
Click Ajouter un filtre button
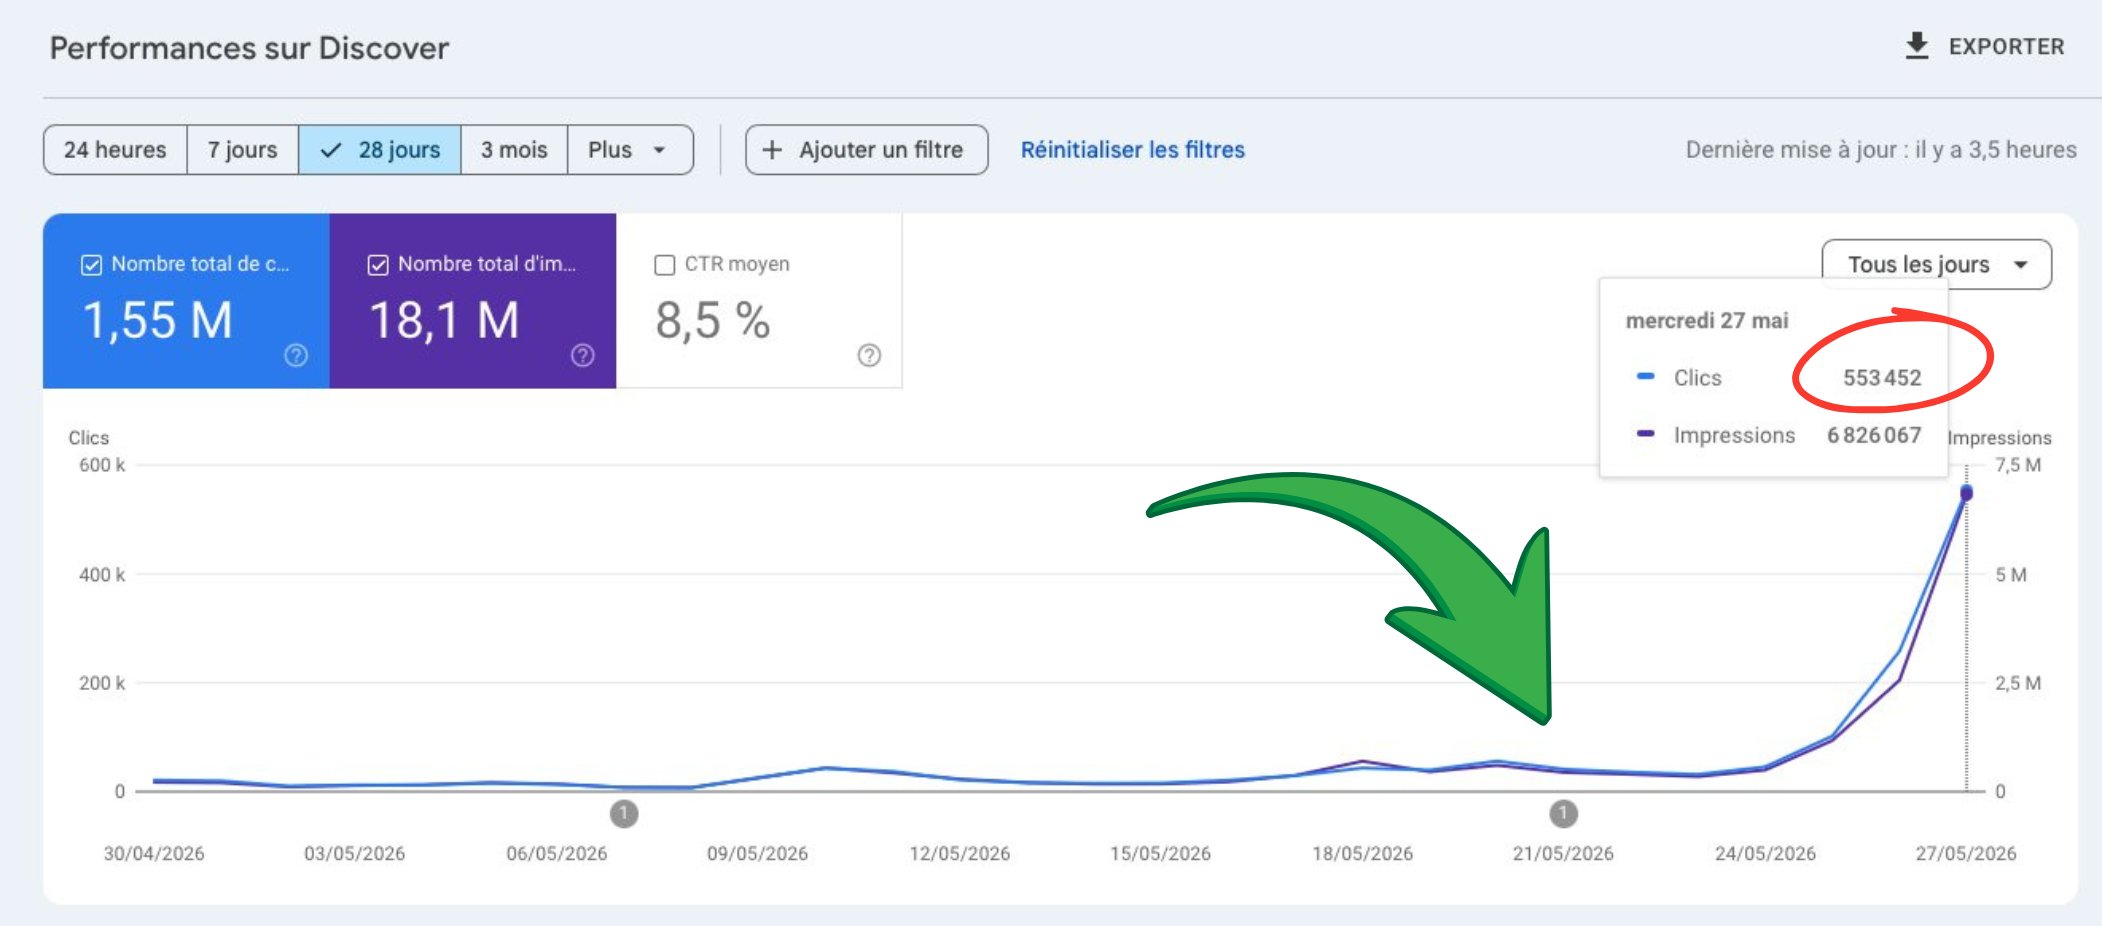(x=866, y=150)
